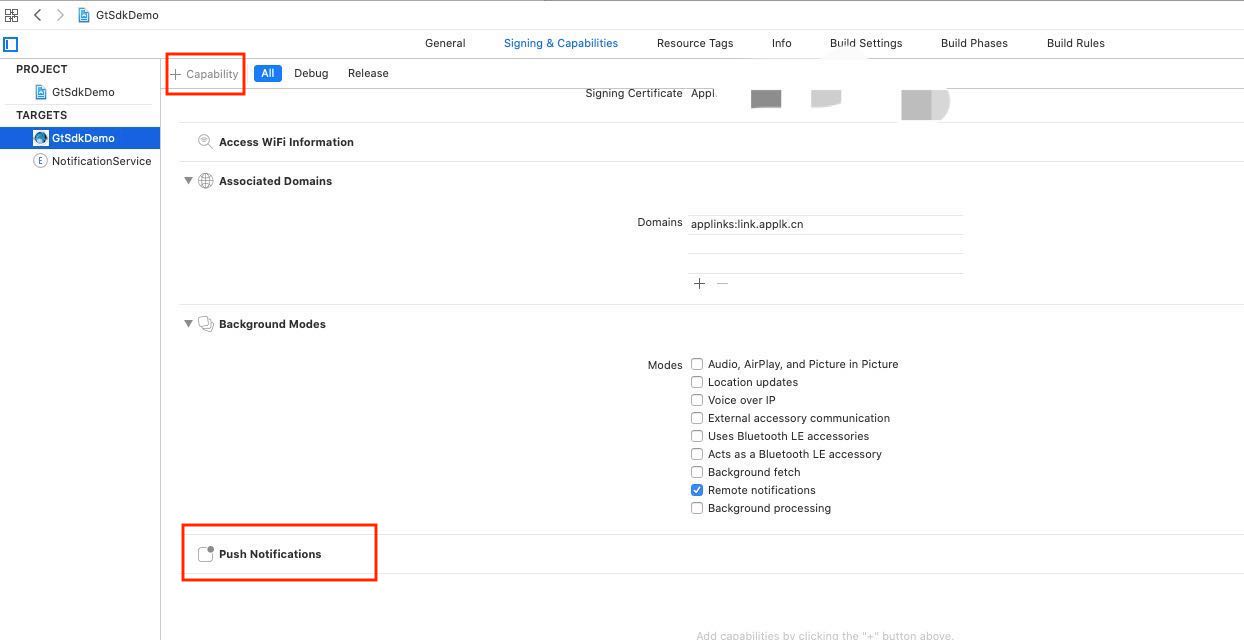Click the GtSdkDemo project file icon
Image resolution: width=1244 pixels, height=640 pixels.
(x=41, y=92)
